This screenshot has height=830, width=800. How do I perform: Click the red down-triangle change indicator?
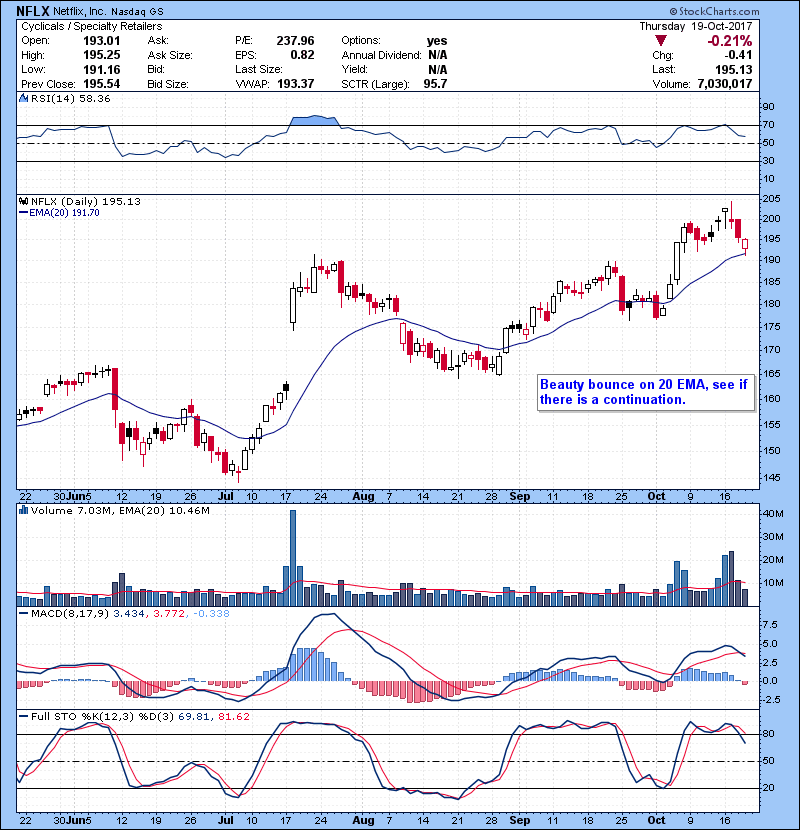point(660,41)
